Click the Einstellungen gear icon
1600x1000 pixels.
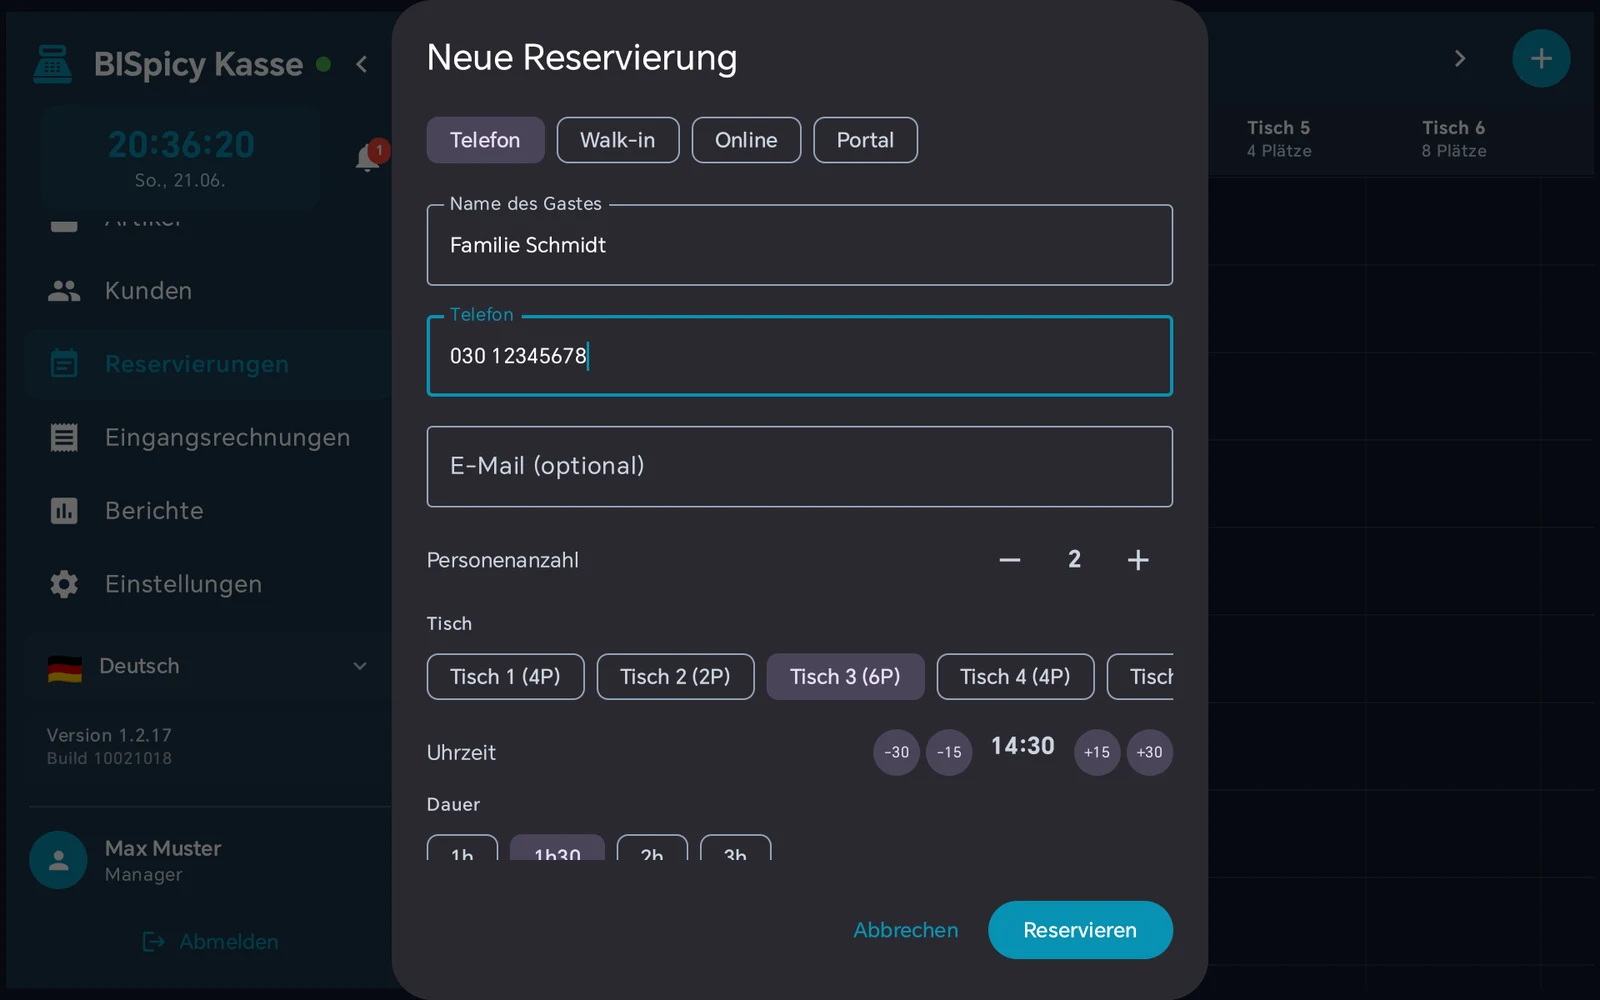(64, 584)
